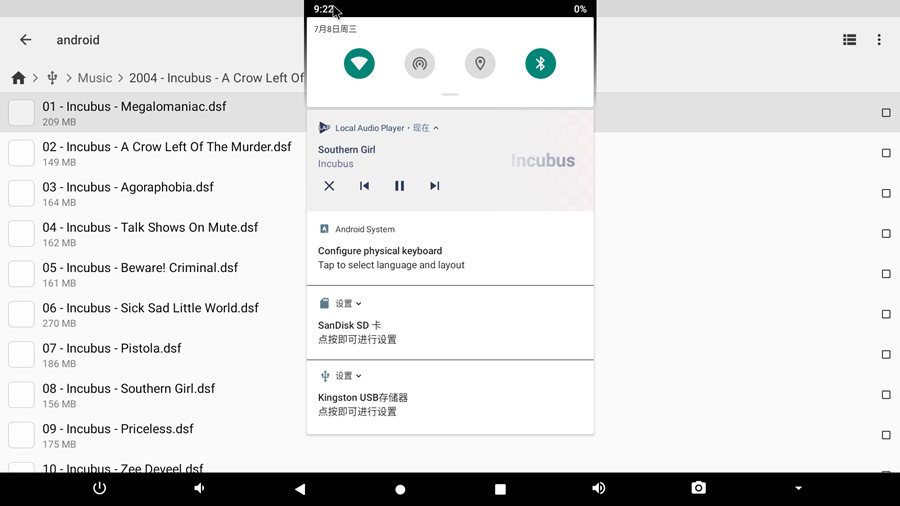Check the box for 08 Southern Girl.dsf

pos(886,395)
